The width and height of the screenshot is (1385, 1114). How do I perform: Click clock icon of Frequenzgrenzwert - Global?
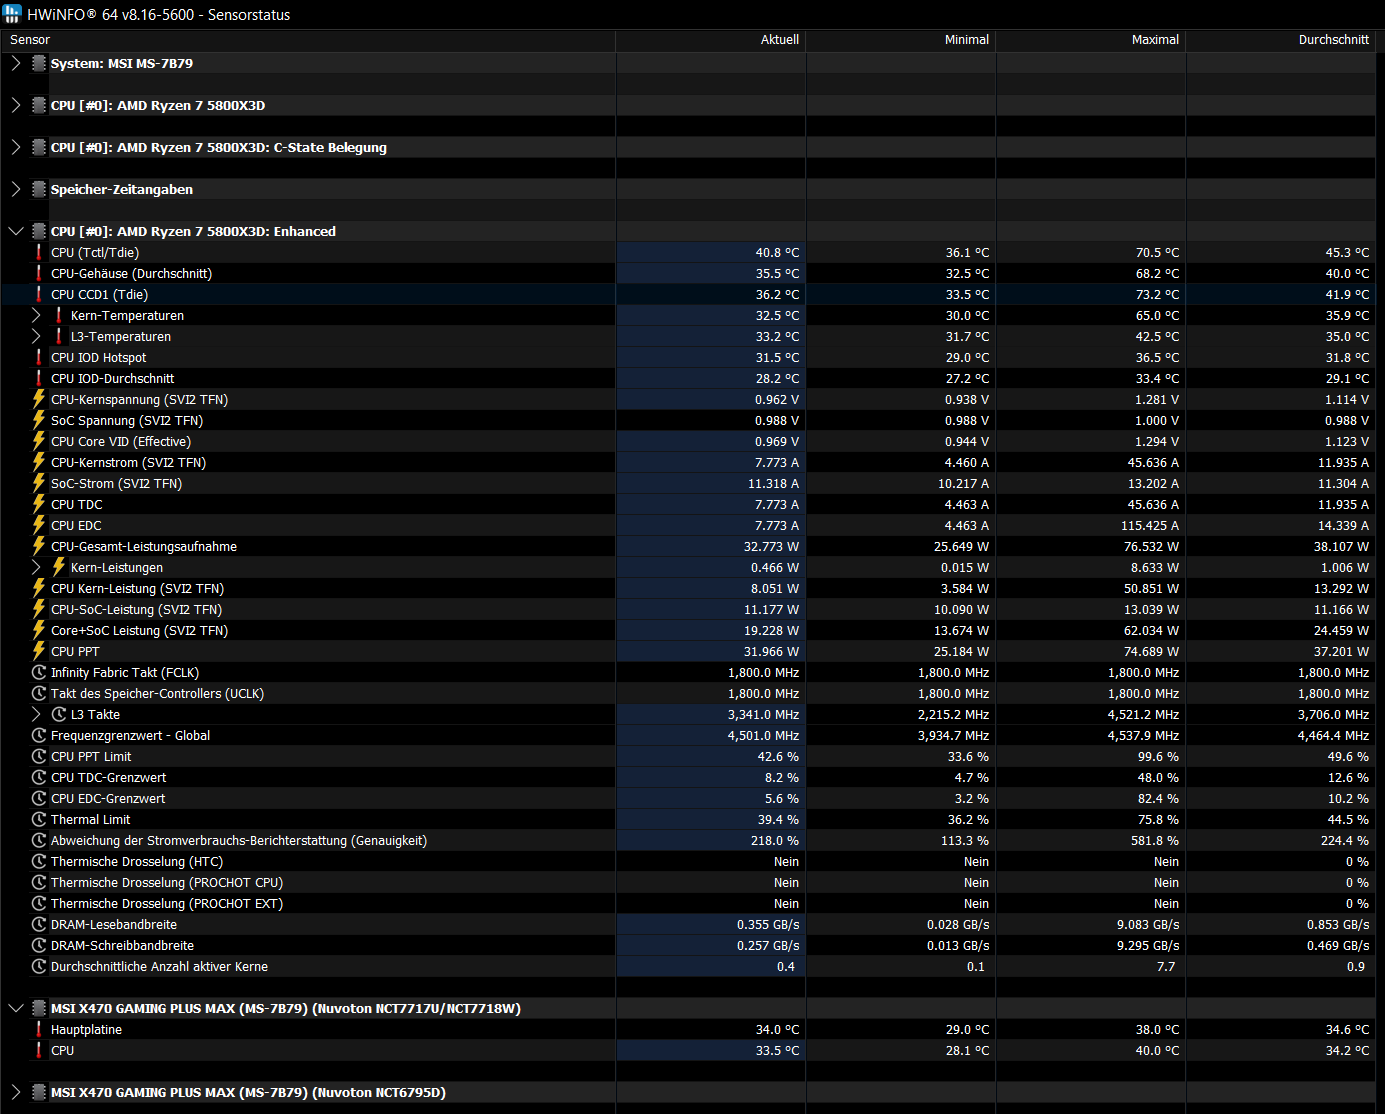(x=39, y=735)
